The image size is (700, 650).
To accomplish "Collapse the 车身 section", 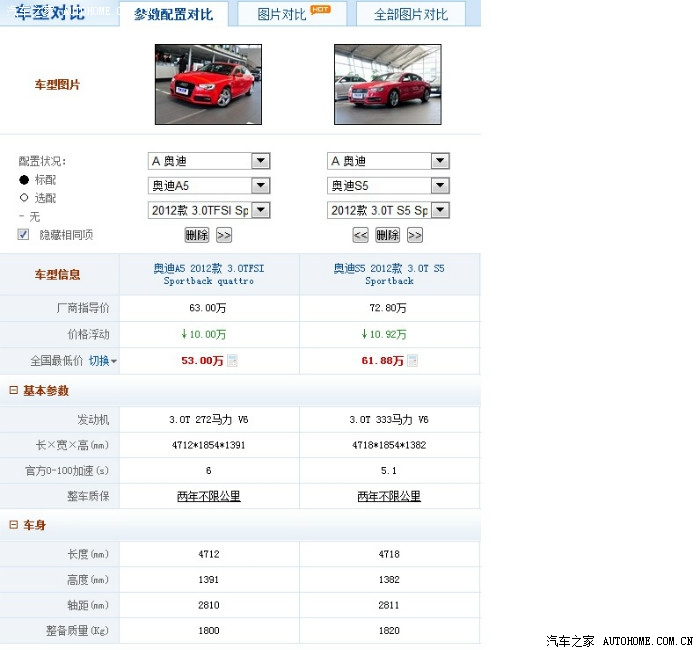I will pos(13,525).
